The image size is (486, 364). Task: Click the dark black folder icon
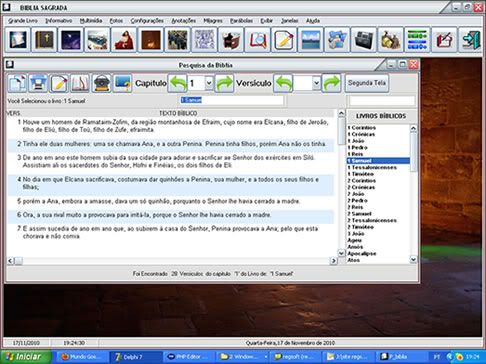point(364,40)
